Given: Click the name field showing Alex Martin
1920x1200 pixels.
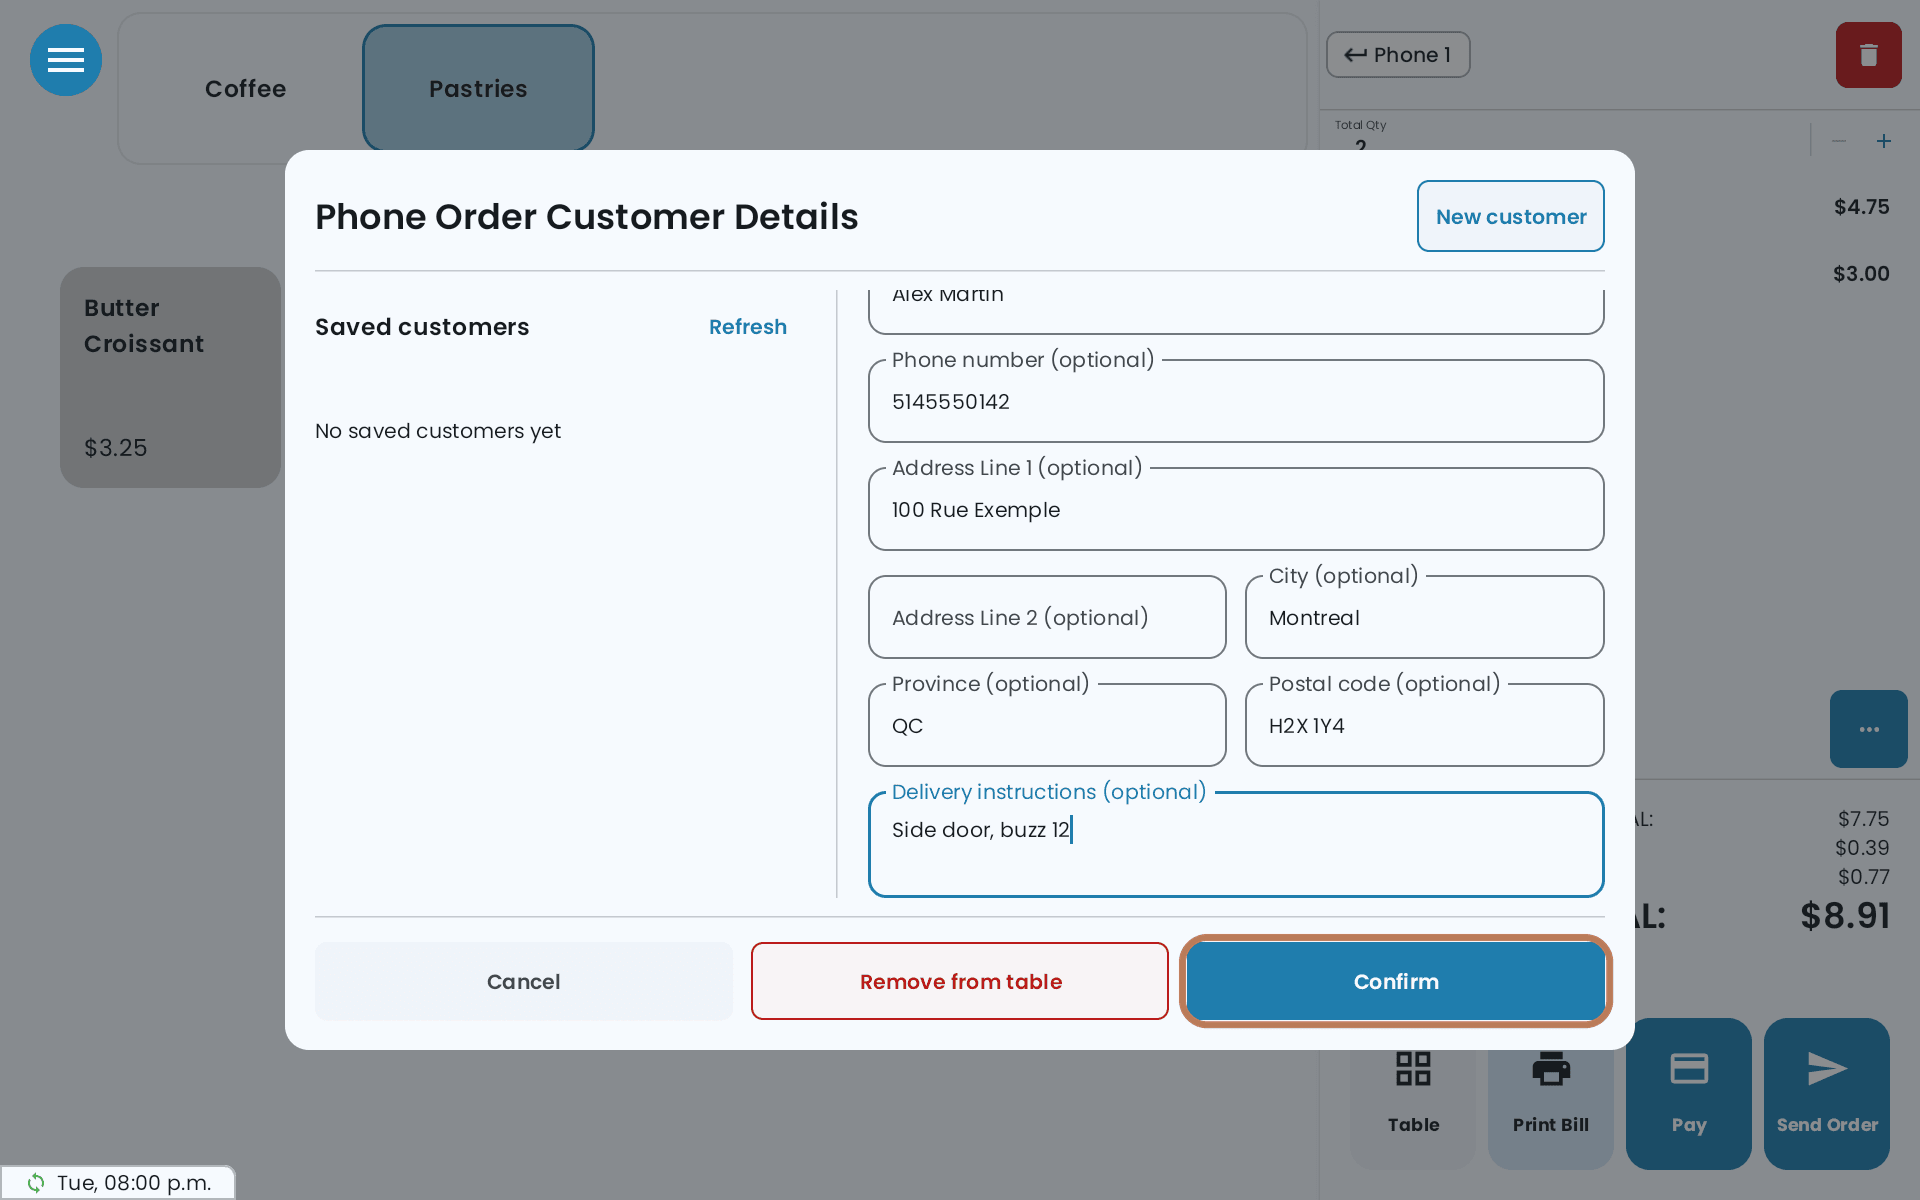Looking at the screenshot, I should 1236,310.
